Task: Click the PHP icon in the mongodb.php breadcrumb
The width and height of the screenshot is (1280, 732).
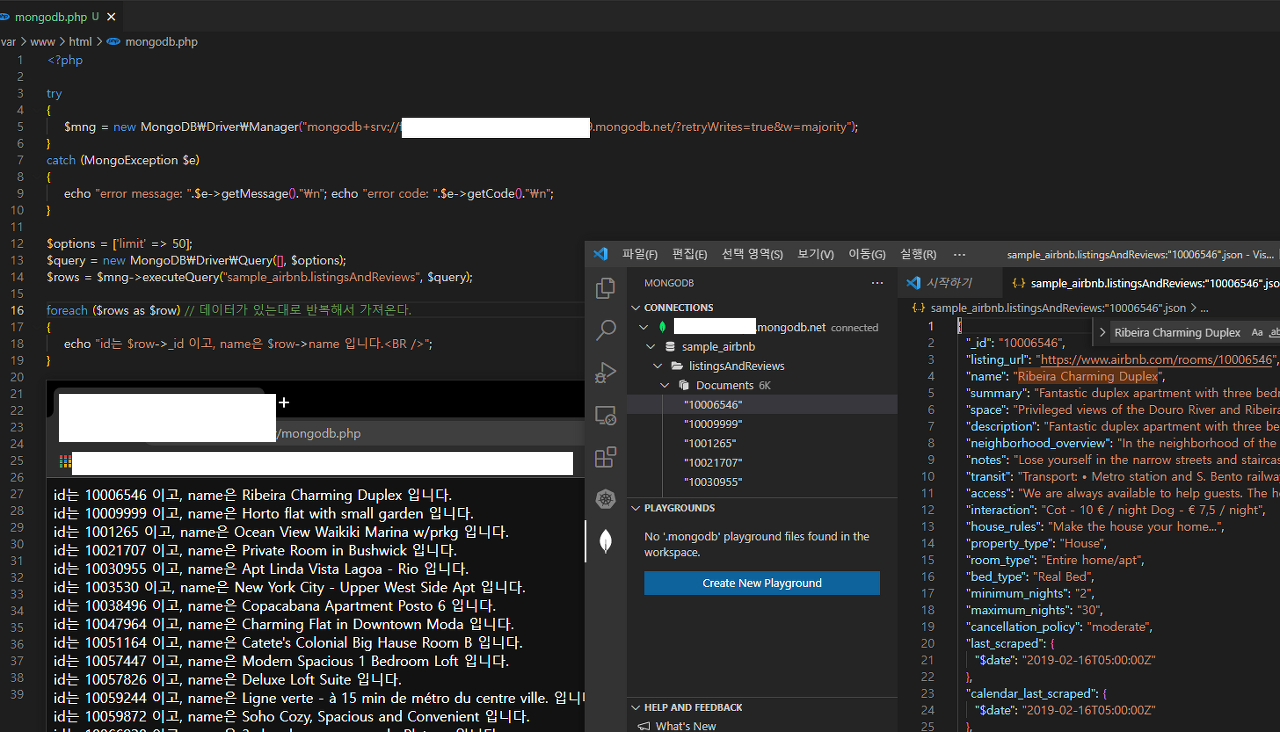Action: 113,42
